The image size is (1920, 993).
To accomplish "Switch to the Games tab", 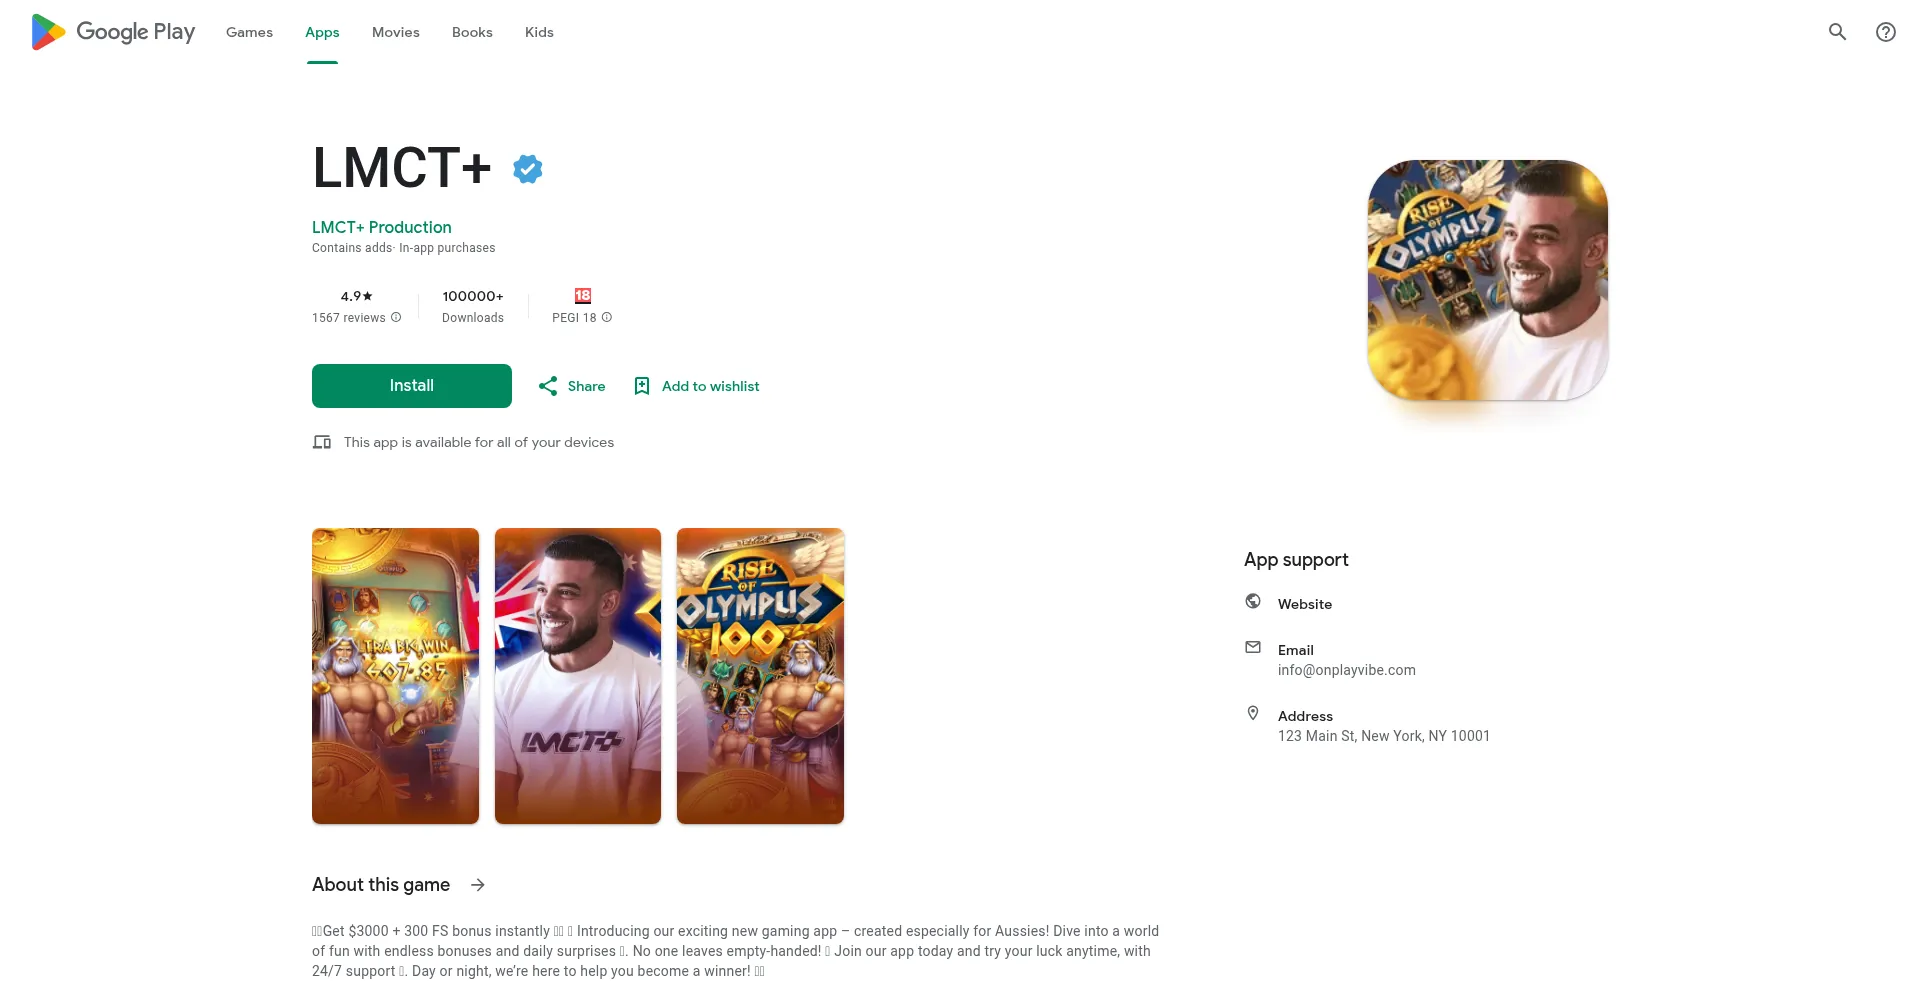I will click(249, 32).
